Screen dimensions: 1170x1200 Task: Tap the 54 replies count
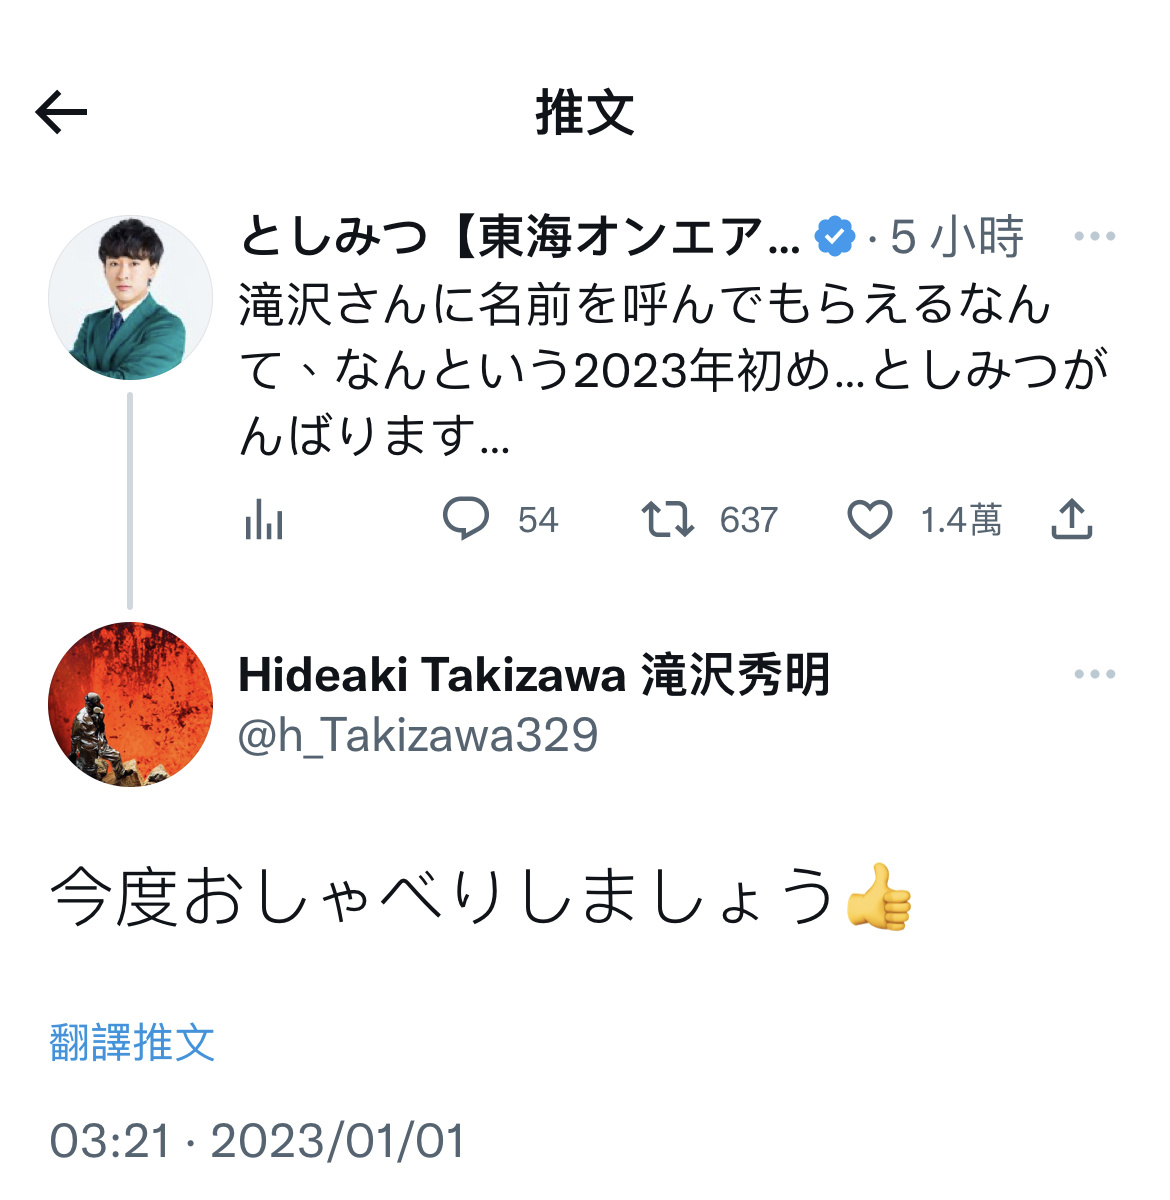click(x=538, y=520)
